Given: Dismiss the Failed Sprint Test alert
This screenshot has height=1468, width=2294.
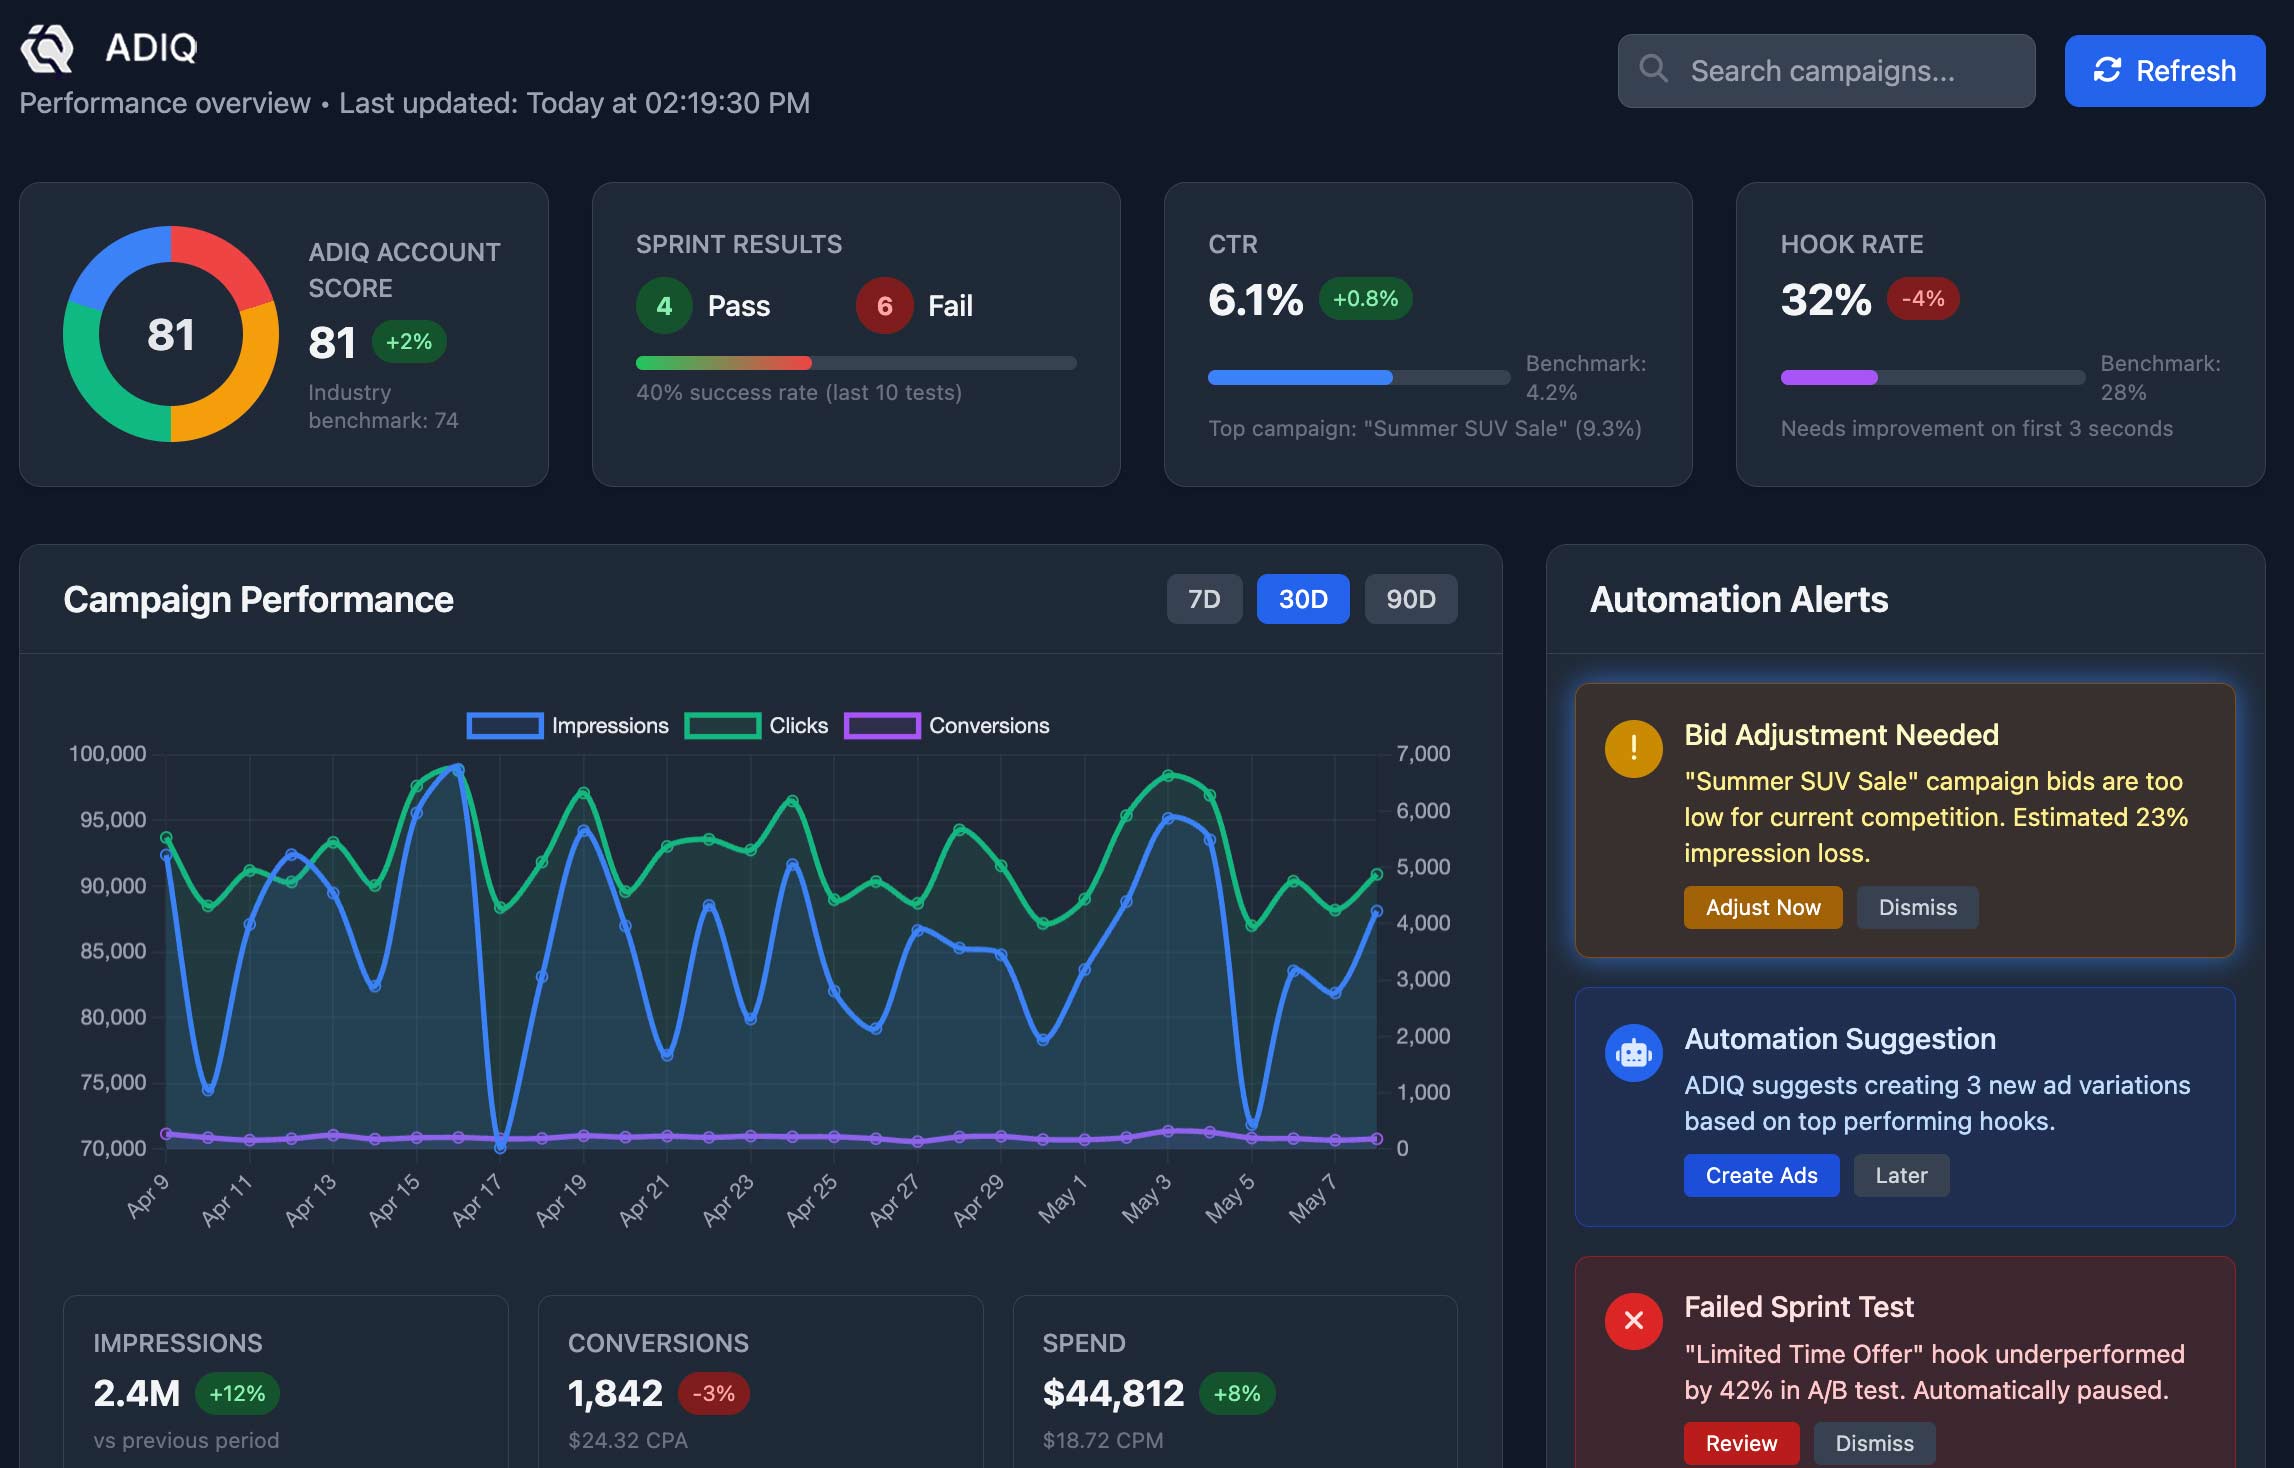Looking at the screenshot, I should coord(1874,1443).
